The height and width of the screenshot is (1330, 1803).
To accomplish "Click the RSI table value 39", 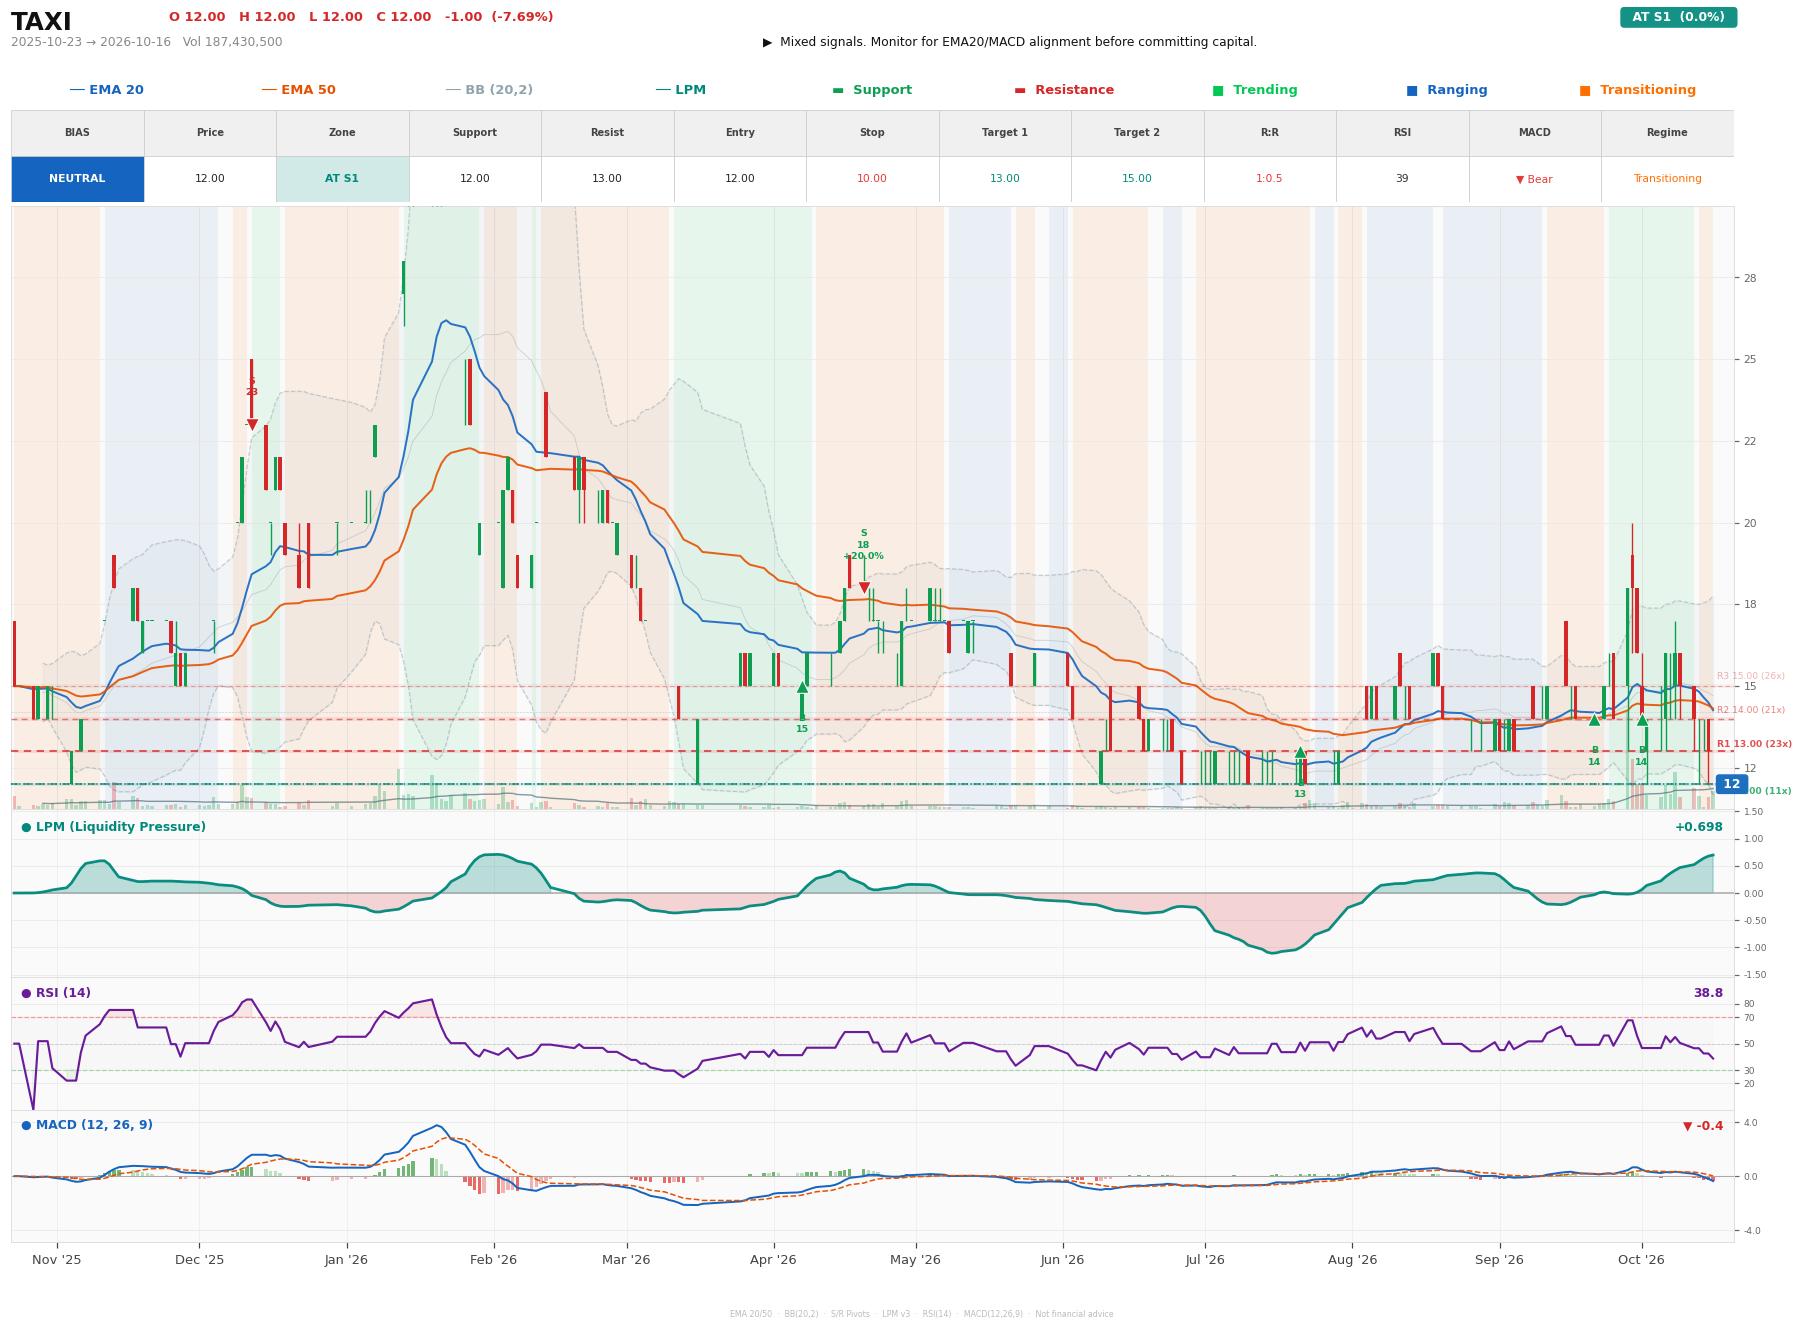I will 1402,179.
